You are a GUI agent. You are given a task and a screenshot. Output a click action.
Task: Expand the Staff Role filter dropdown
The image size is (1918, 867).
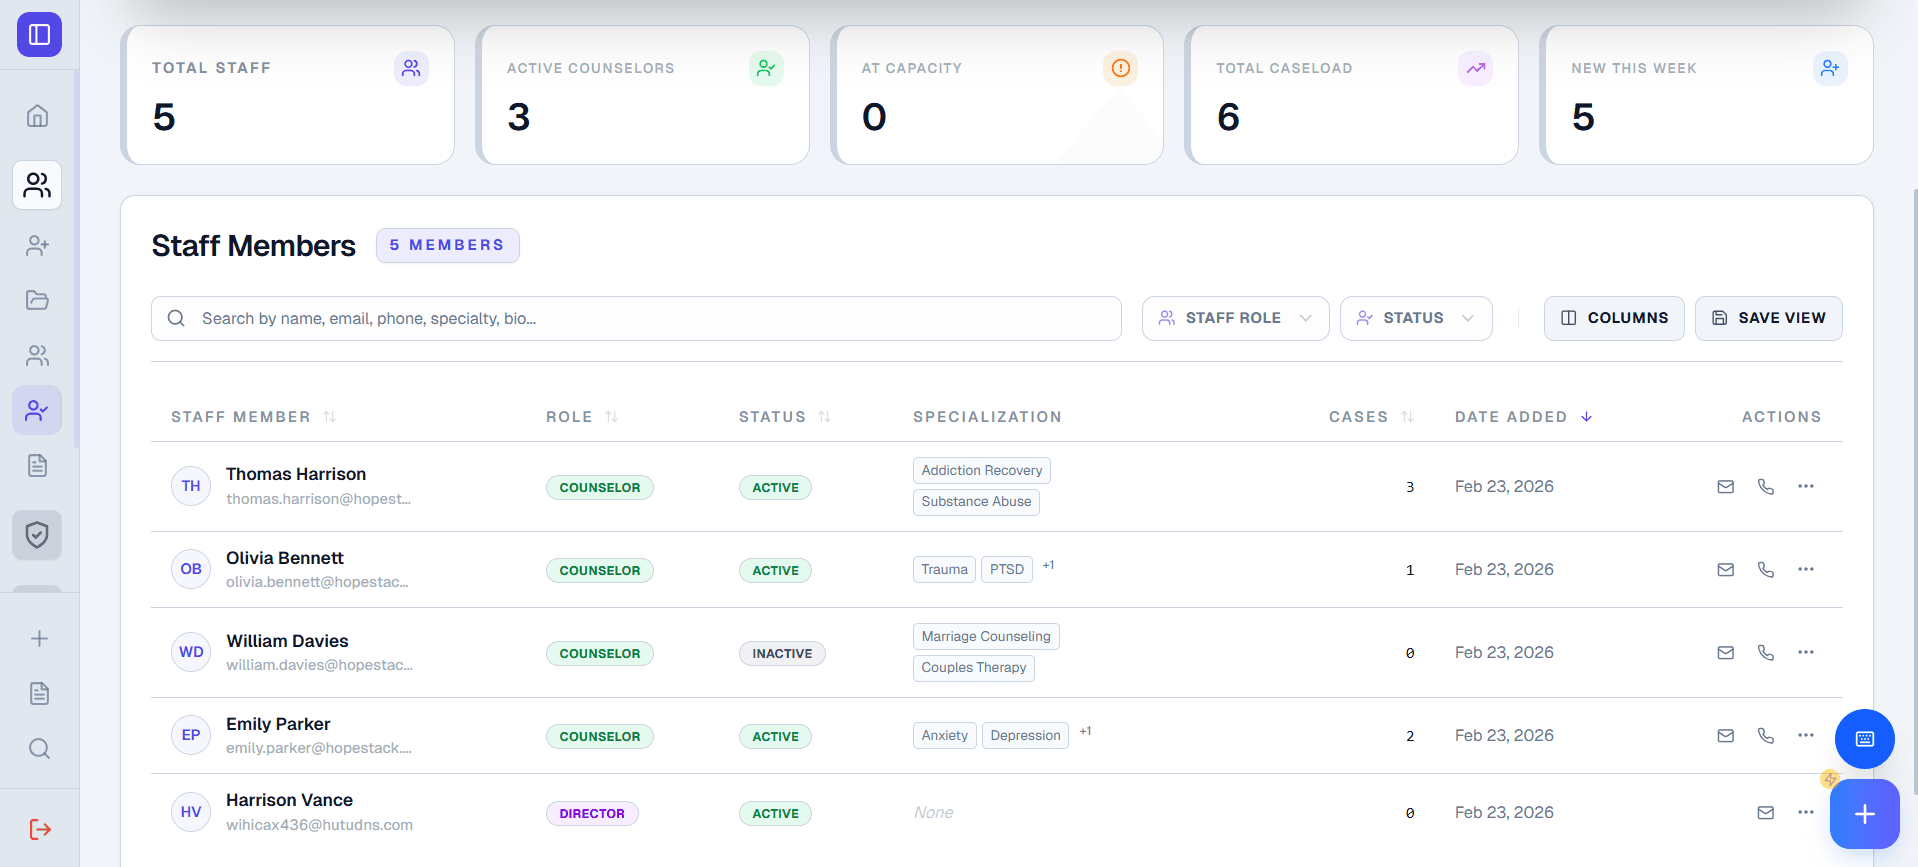[x=1235, y=318]
